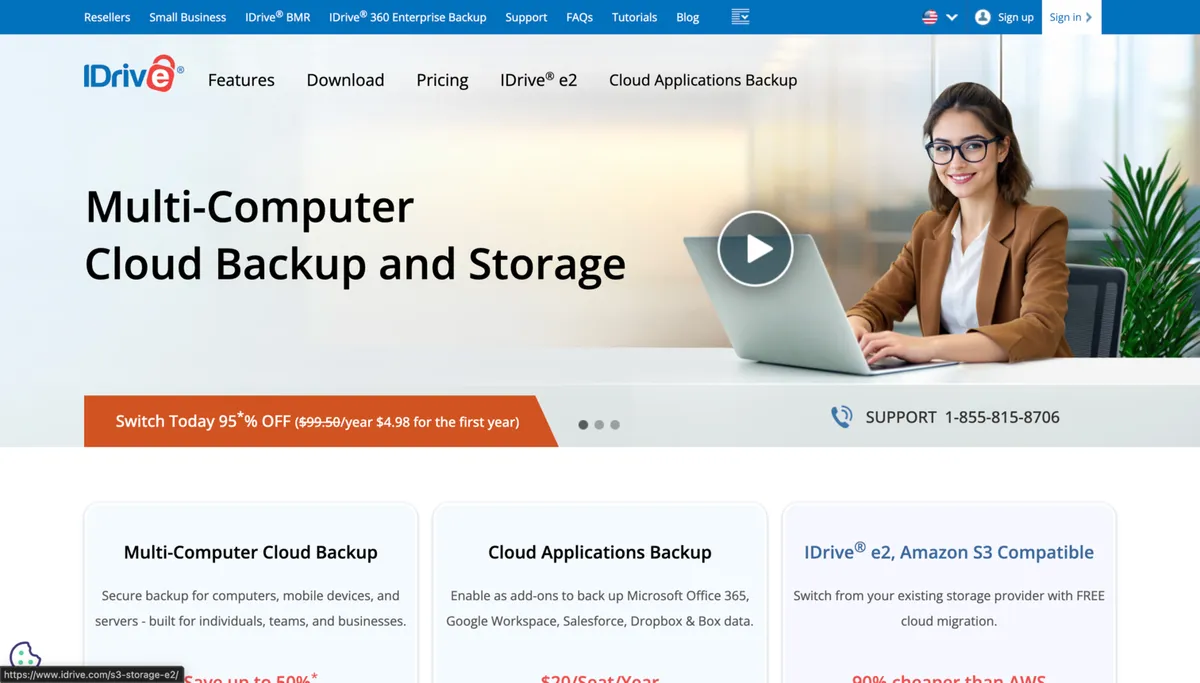This screenshot has width=1200, height=683.
Task: Open IDrive e2 navigation item
Action: pos(538,80)
